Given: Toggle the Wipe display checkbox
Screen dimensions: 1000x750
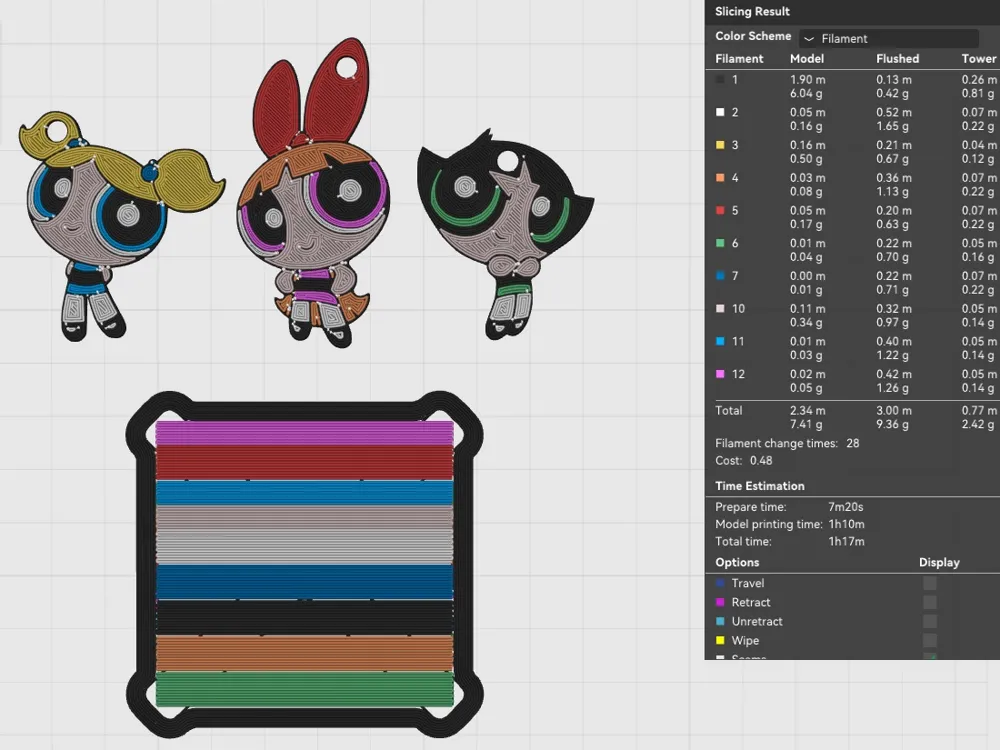Looking at the screenshot, I should pos(930,640).
